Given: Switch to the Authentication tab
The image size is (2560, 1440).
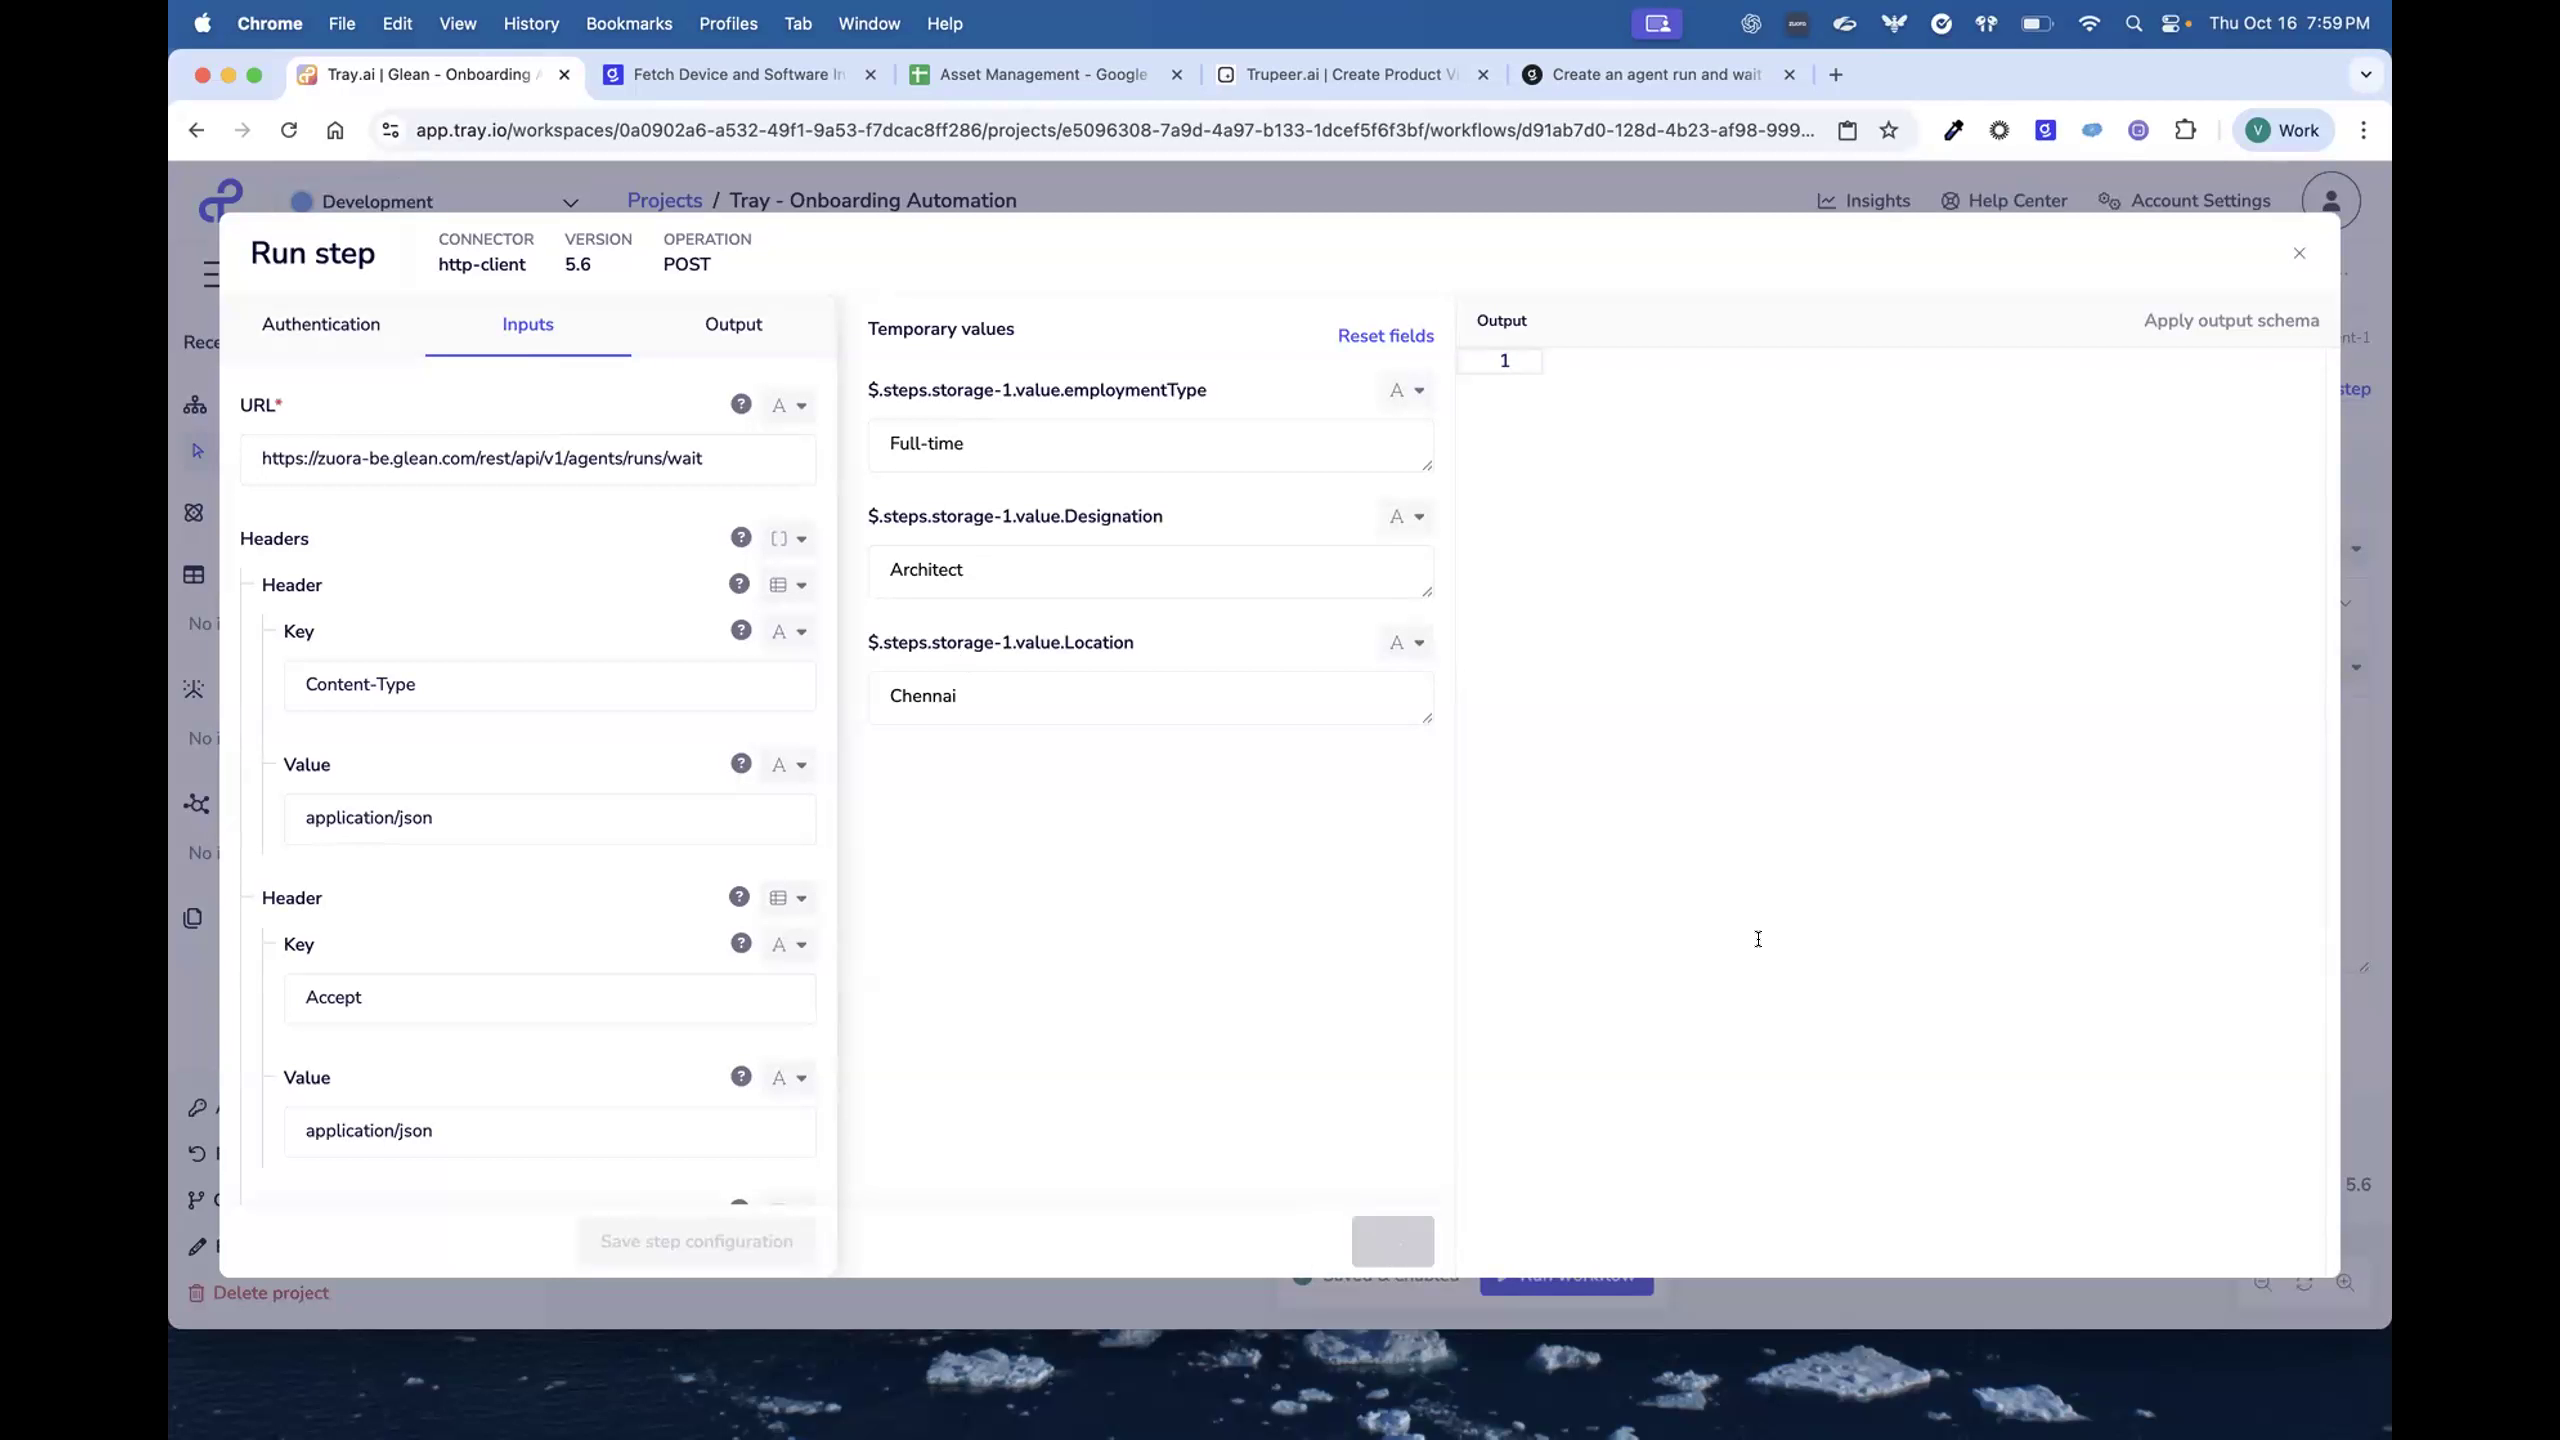Looking at the screenshot, I should (321, 324).
